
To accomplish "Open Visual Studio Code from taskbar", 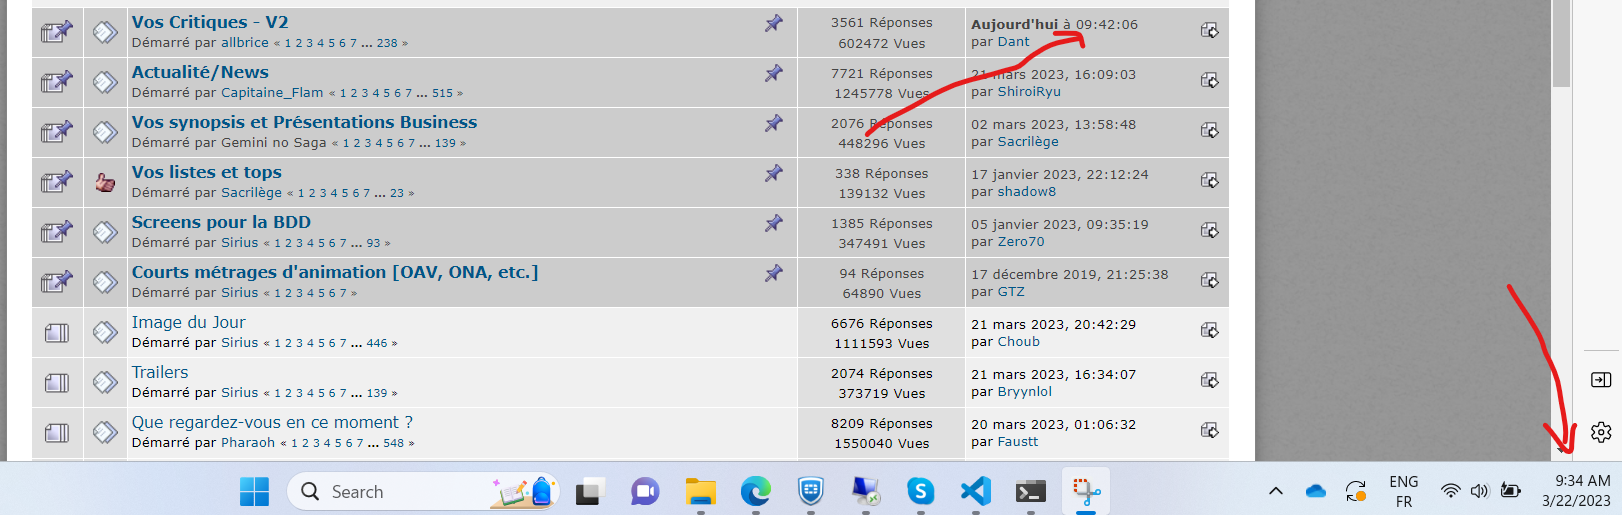I will coord(976,491).
